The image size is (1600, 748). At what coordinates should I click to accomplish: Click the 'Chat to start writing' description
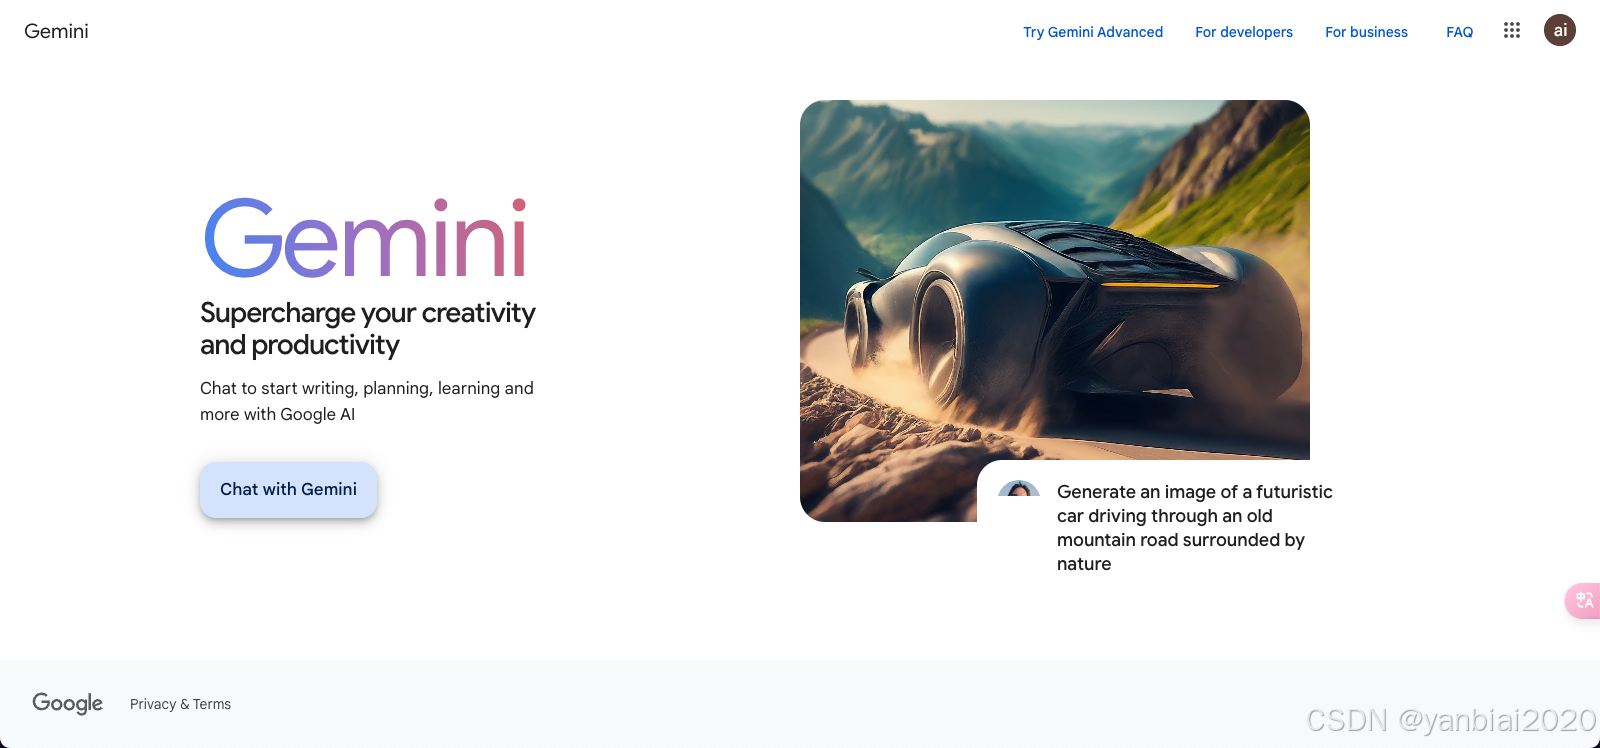[367, 401]
